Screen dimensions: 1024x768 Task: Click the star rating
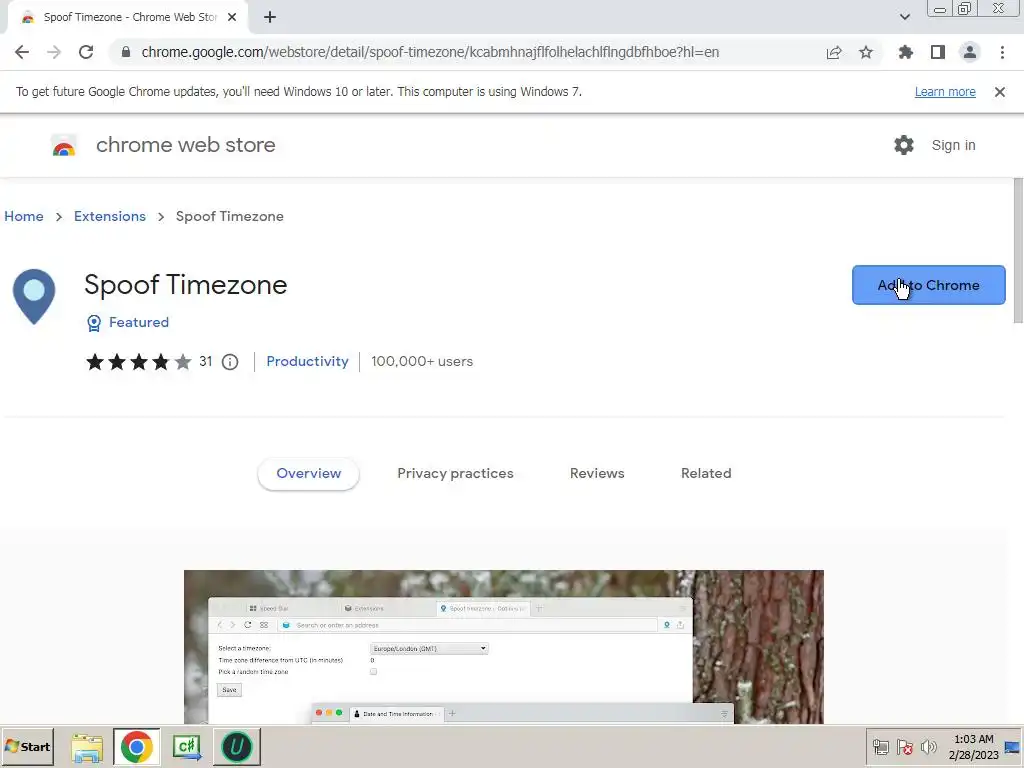click(138, 362)
